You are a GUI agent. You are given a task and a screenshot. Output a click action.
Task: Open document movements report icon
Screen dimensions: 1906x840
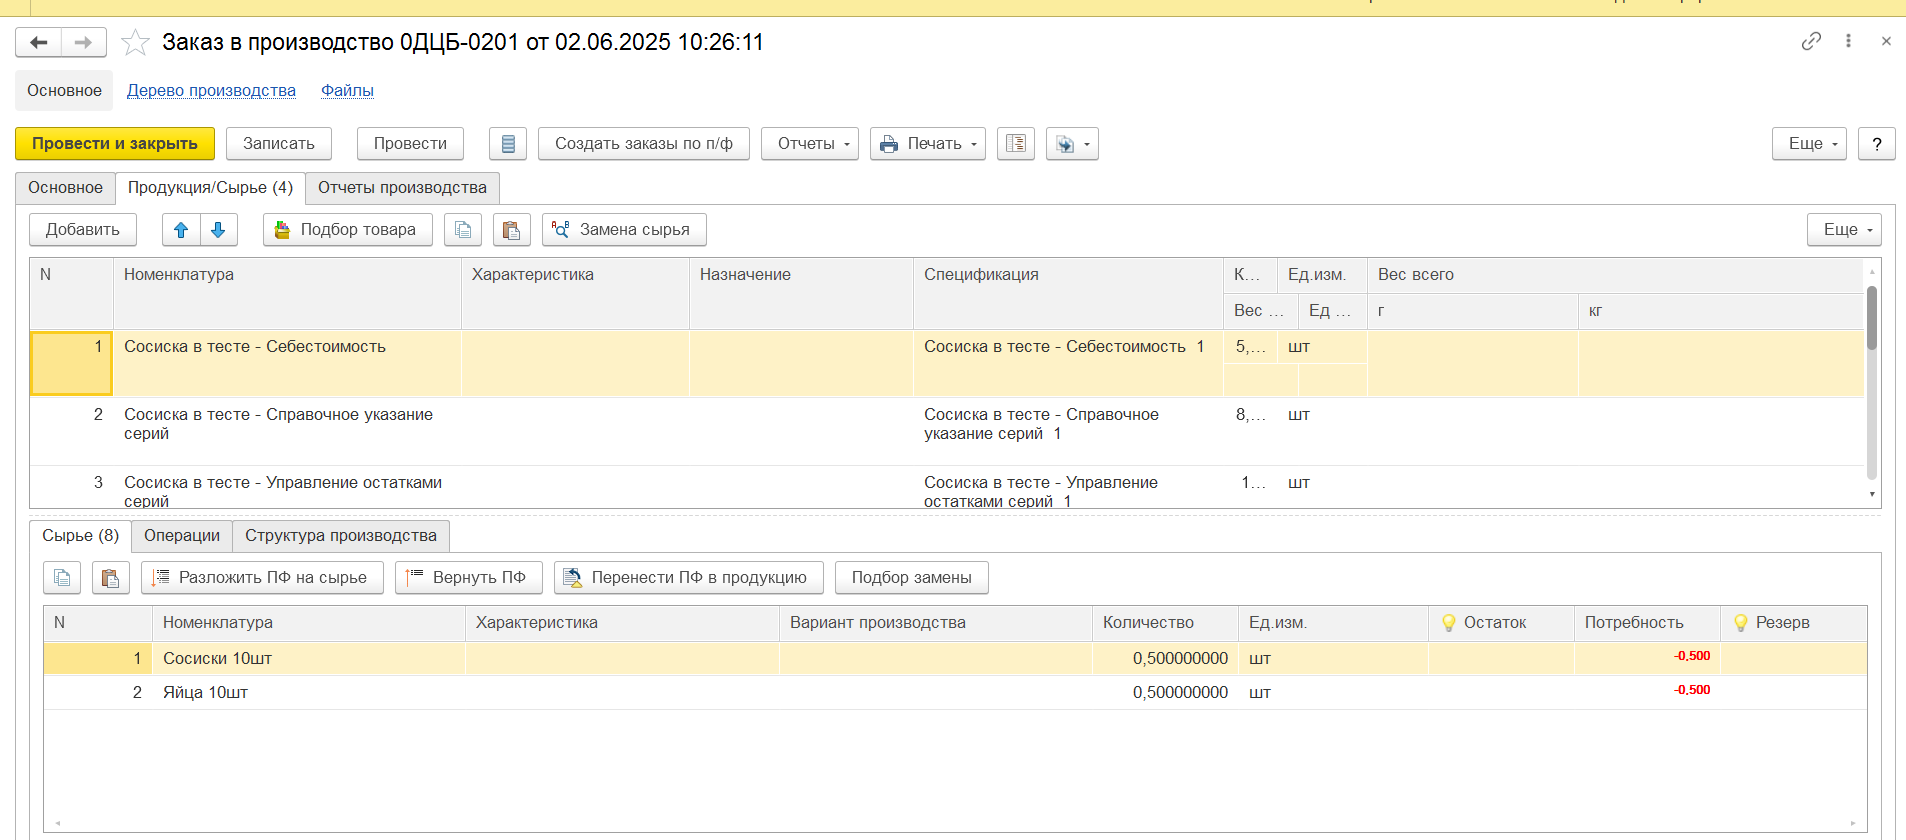tap(508, 144)
